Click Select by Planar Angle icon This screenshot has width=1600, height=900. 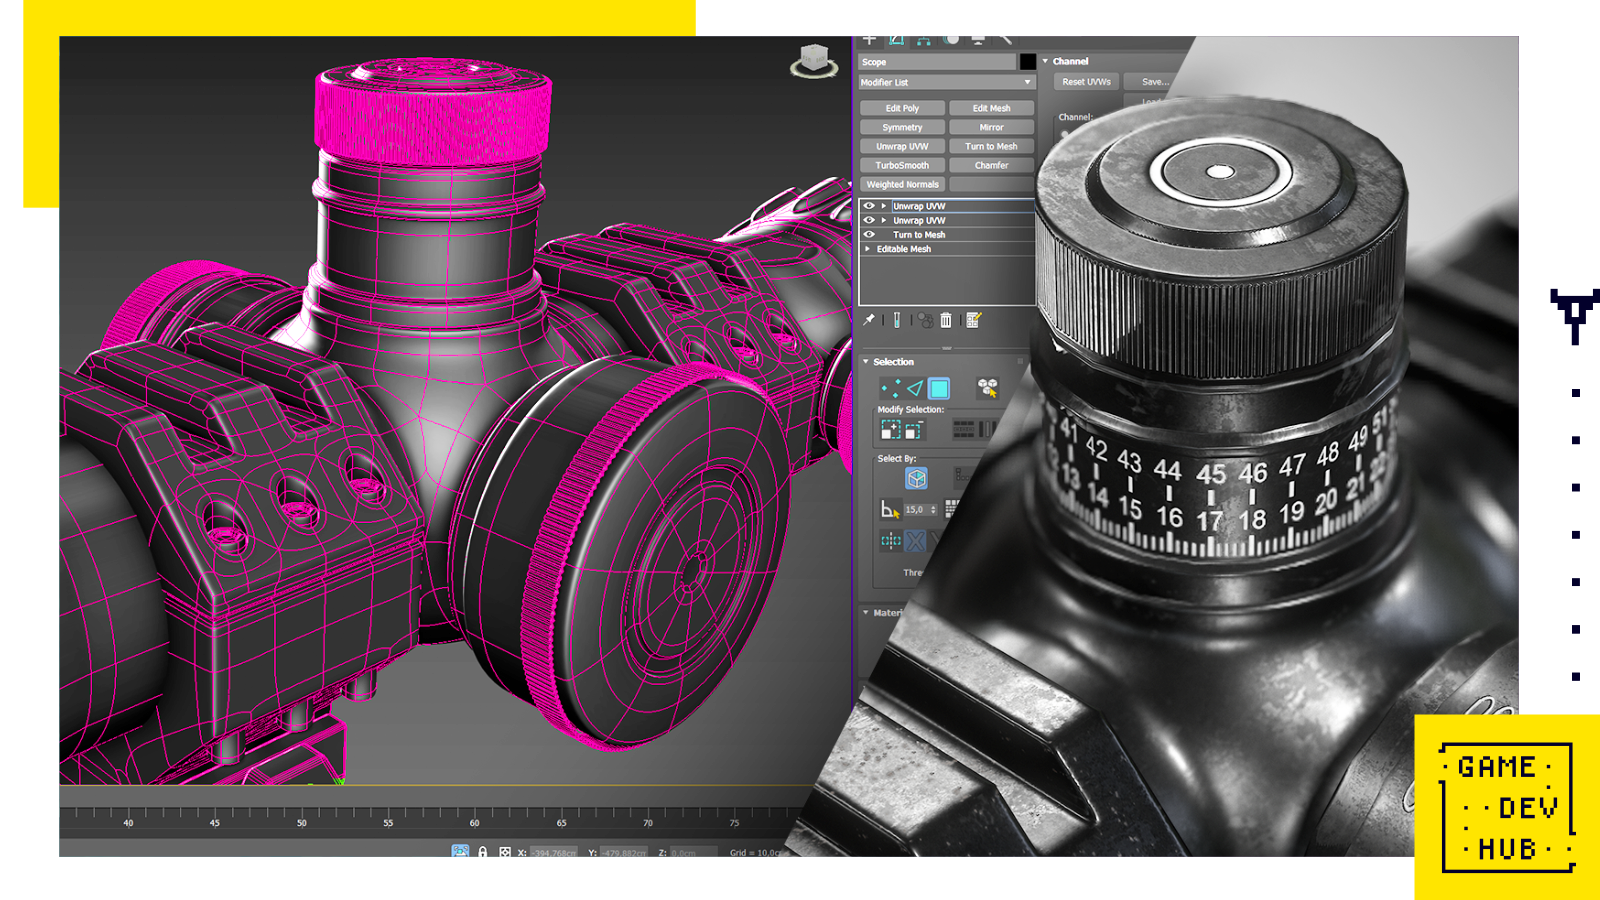coord(889,510)
